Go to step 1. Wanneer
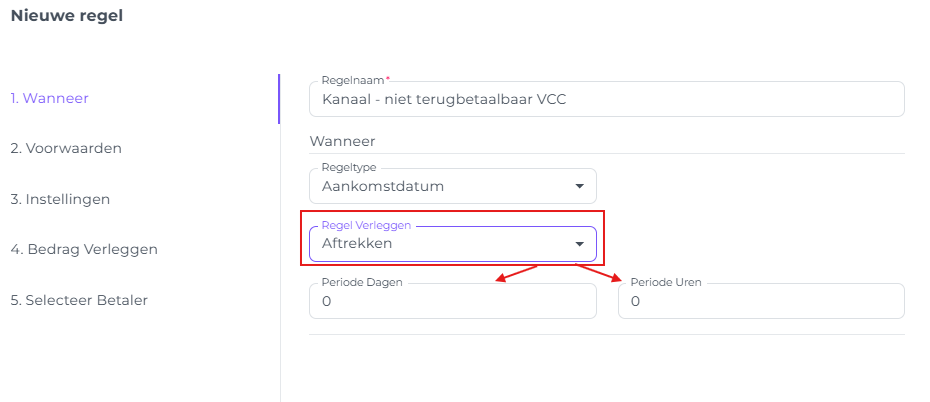Screen dimensions: 930x402 click(x=50, y=98)
